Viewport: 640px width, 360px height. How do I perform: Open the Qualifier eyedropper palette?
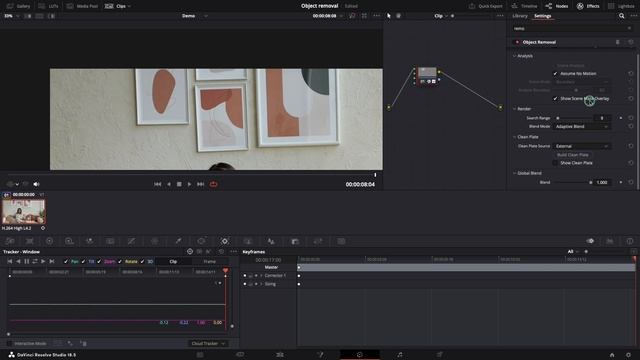click(x=178, y=241)
